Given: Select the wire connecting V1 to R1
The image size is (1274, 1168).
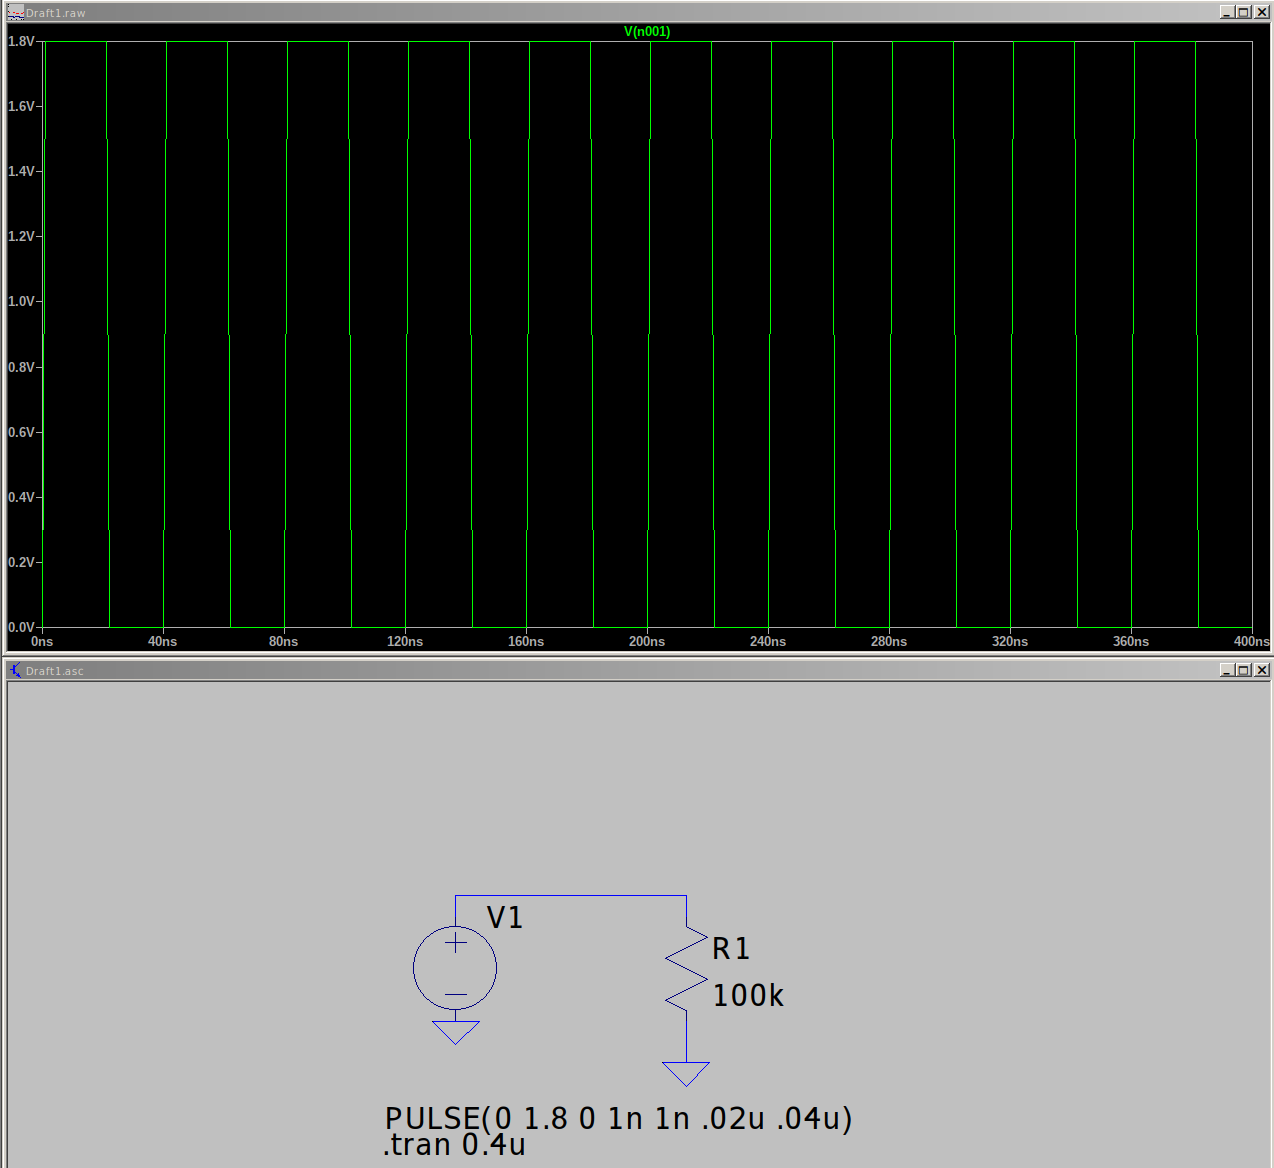Looking at the screenshot, I should pyautogui.click(x=570, y=896).
